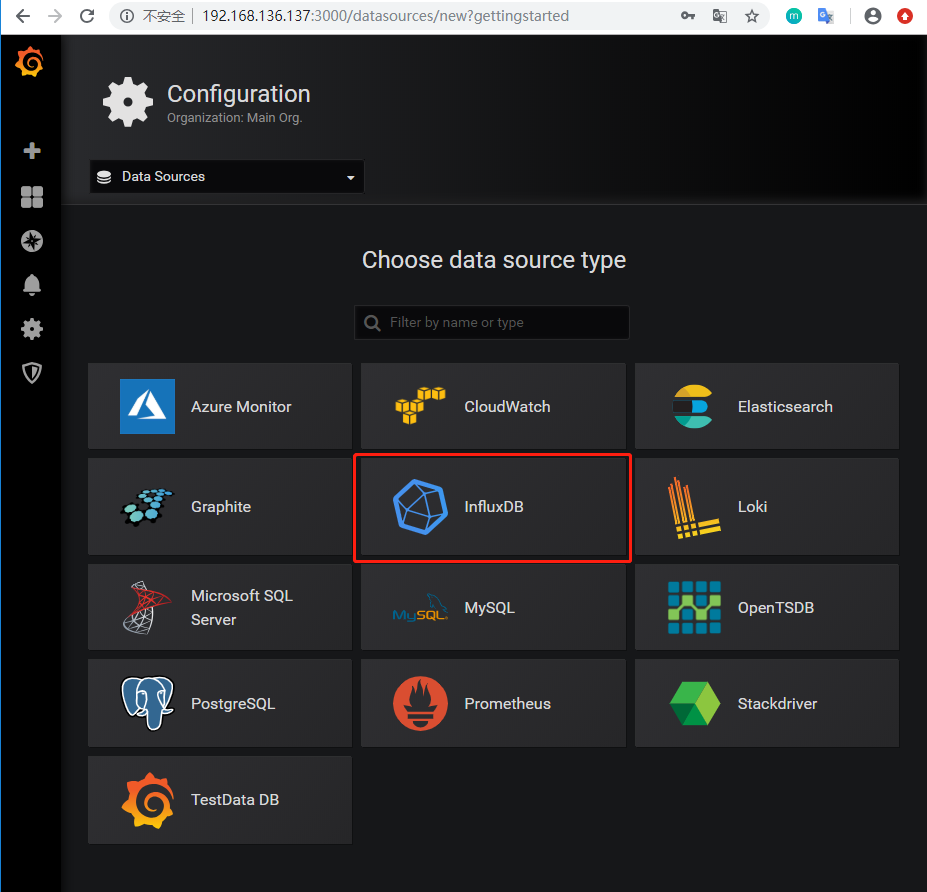
Task: Click the InfluxDB polyhedron logo
Action: coord(420,507)
